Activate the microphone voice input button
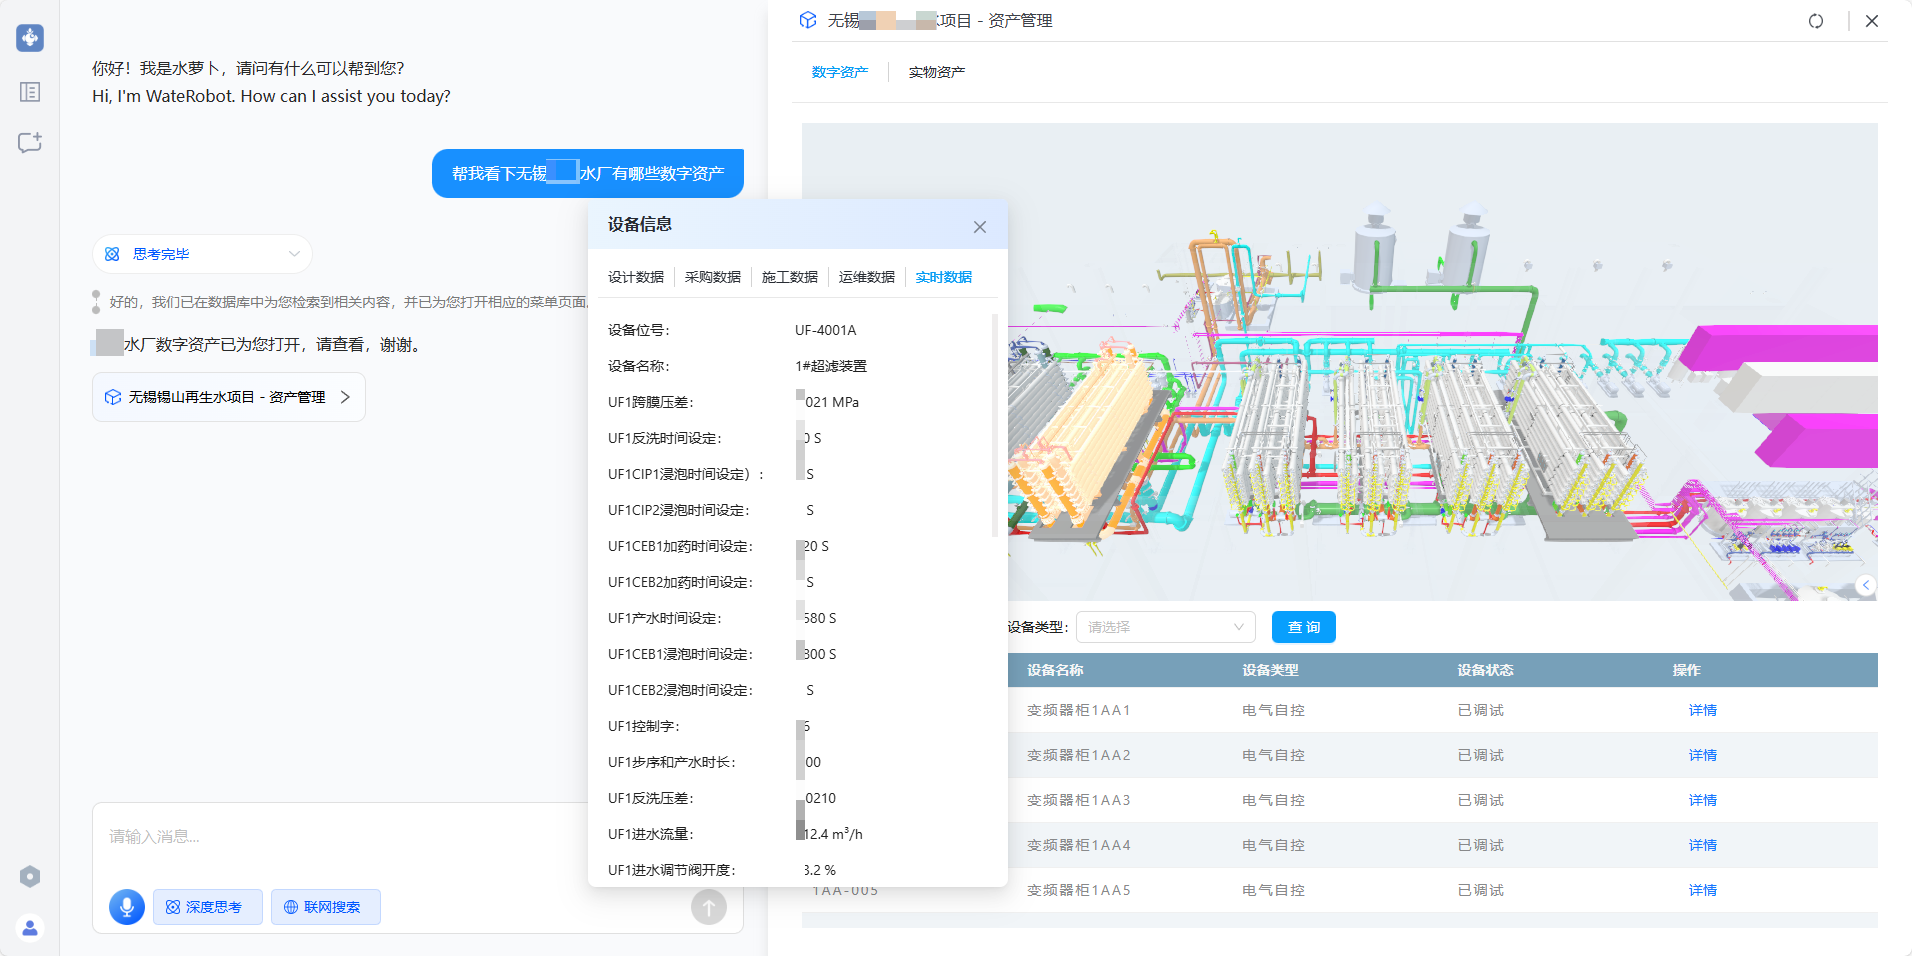Viewport: 1912px width, 956px height. [127, 907]
